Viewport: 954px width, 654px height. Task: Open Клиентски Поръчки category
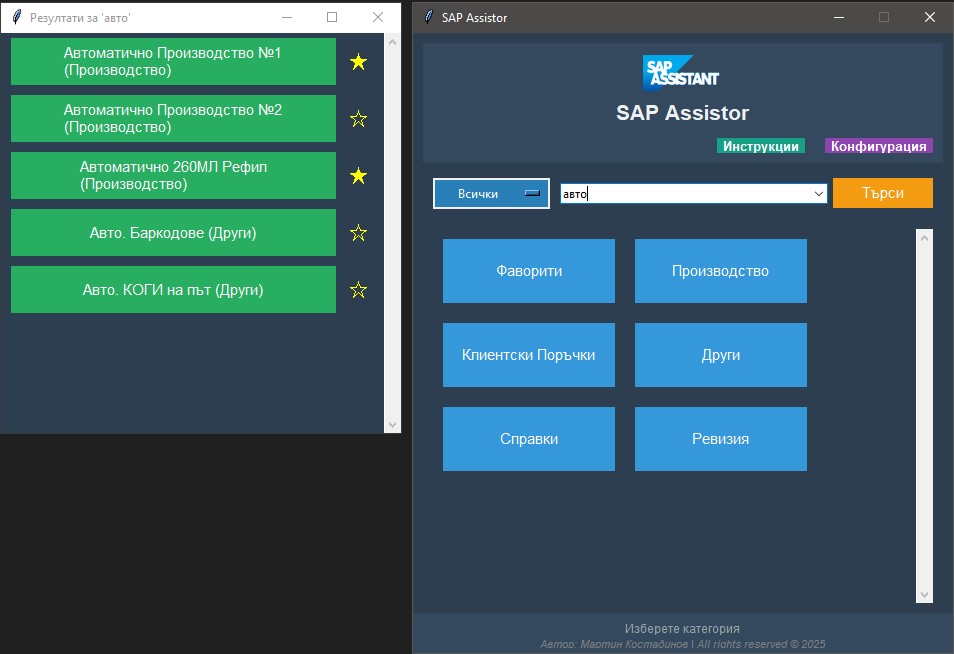pyautogui.click(x=529, y=355)
